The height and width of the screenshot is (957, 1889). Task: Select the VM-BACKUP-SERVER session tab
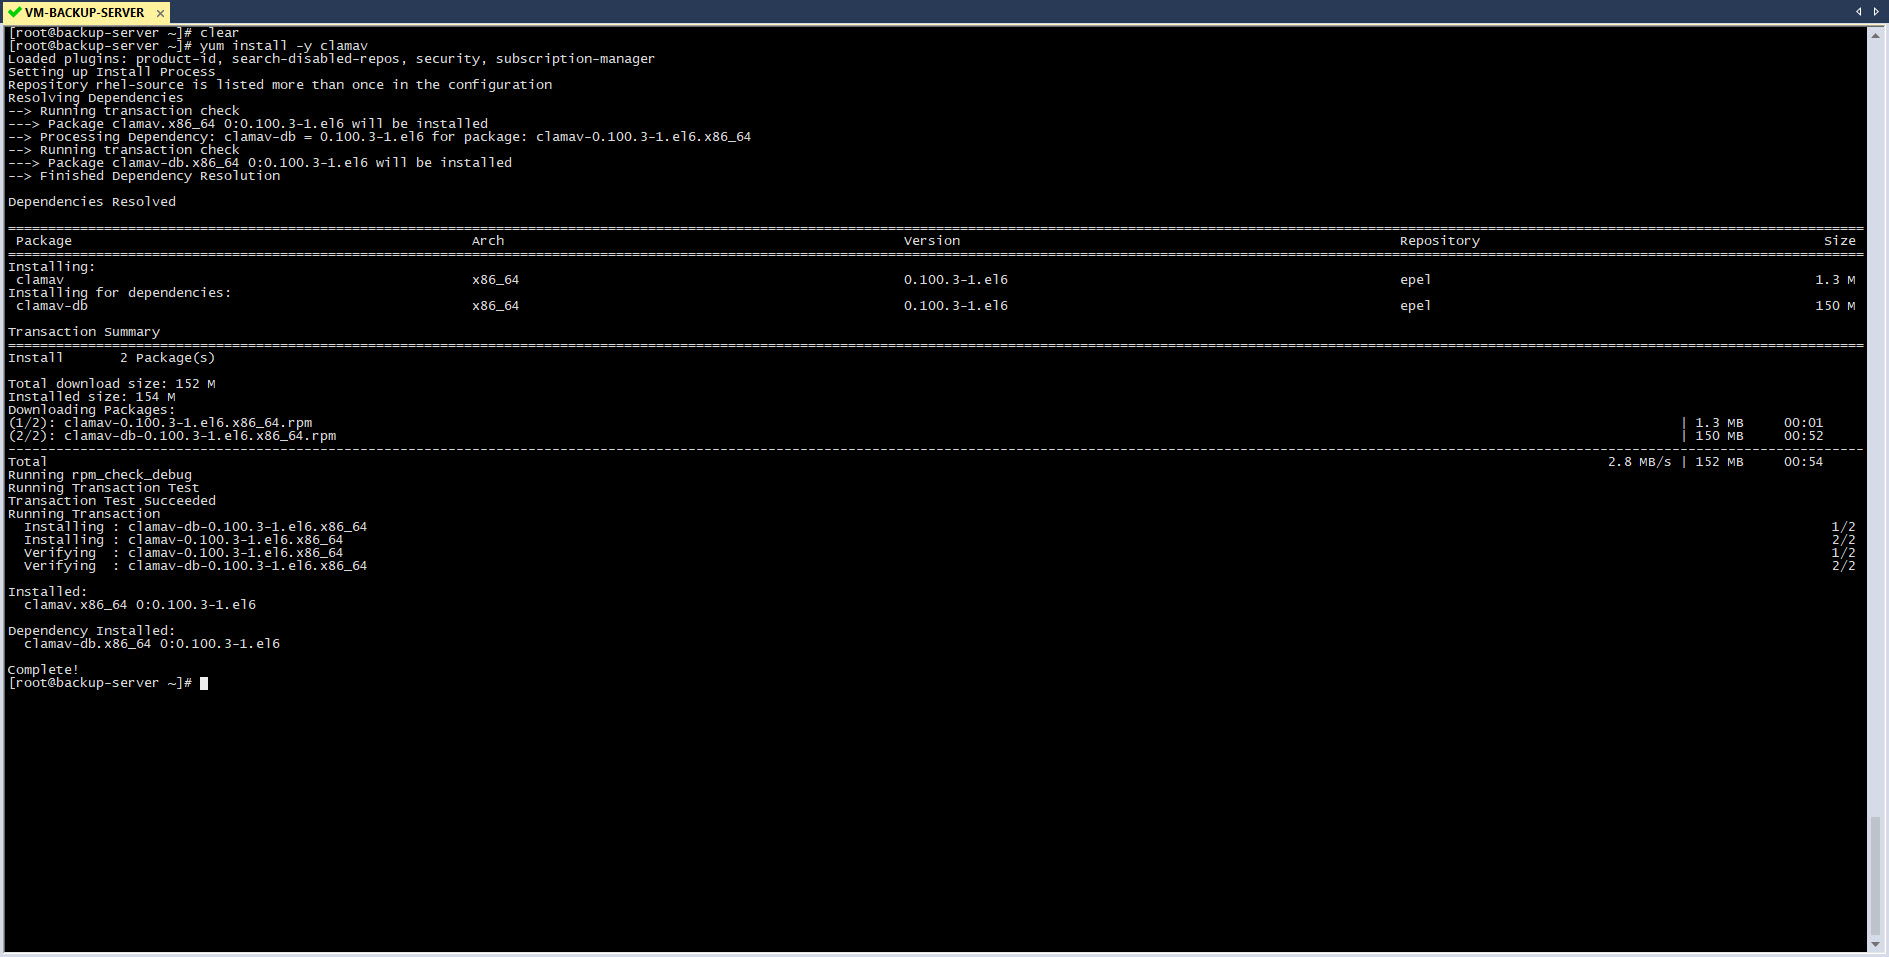point(85,13)
